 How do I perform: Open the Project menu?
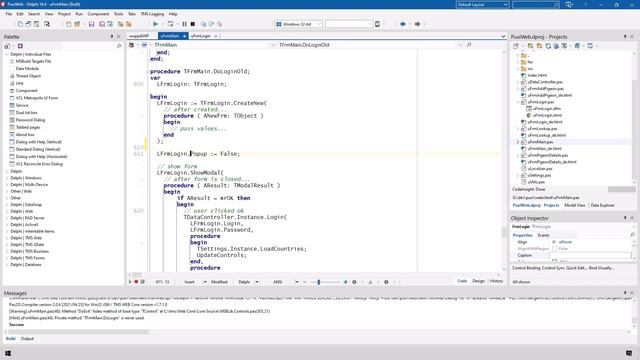pyautogui.click(x=64, y=14)
